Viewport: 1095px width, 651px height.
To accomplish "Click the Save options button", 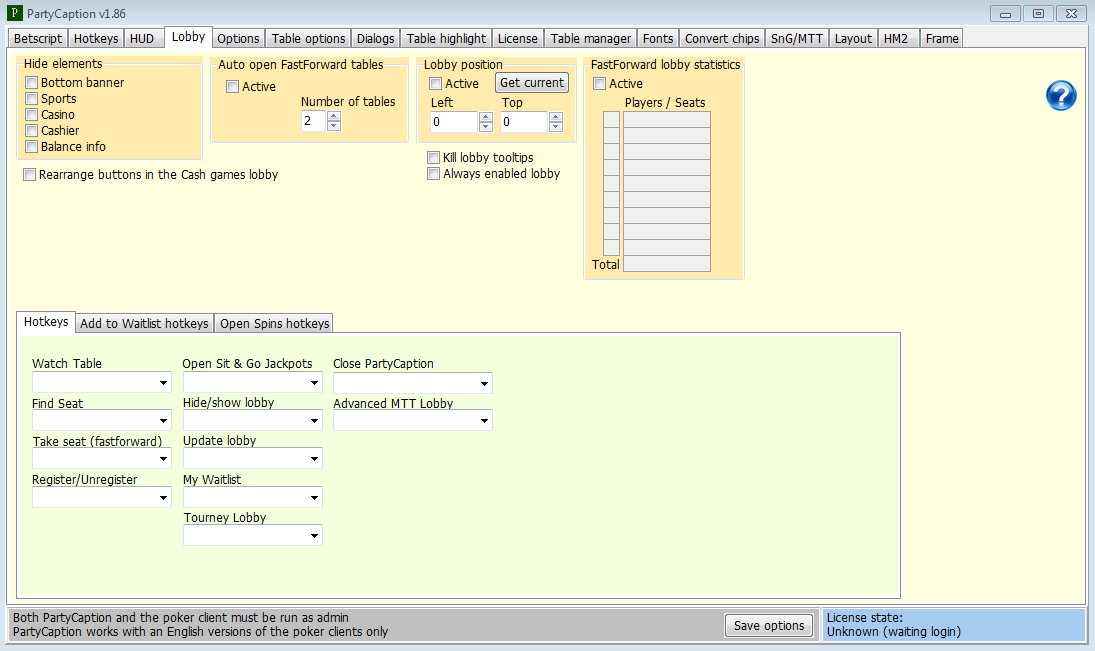I will [x=769, y=626].
